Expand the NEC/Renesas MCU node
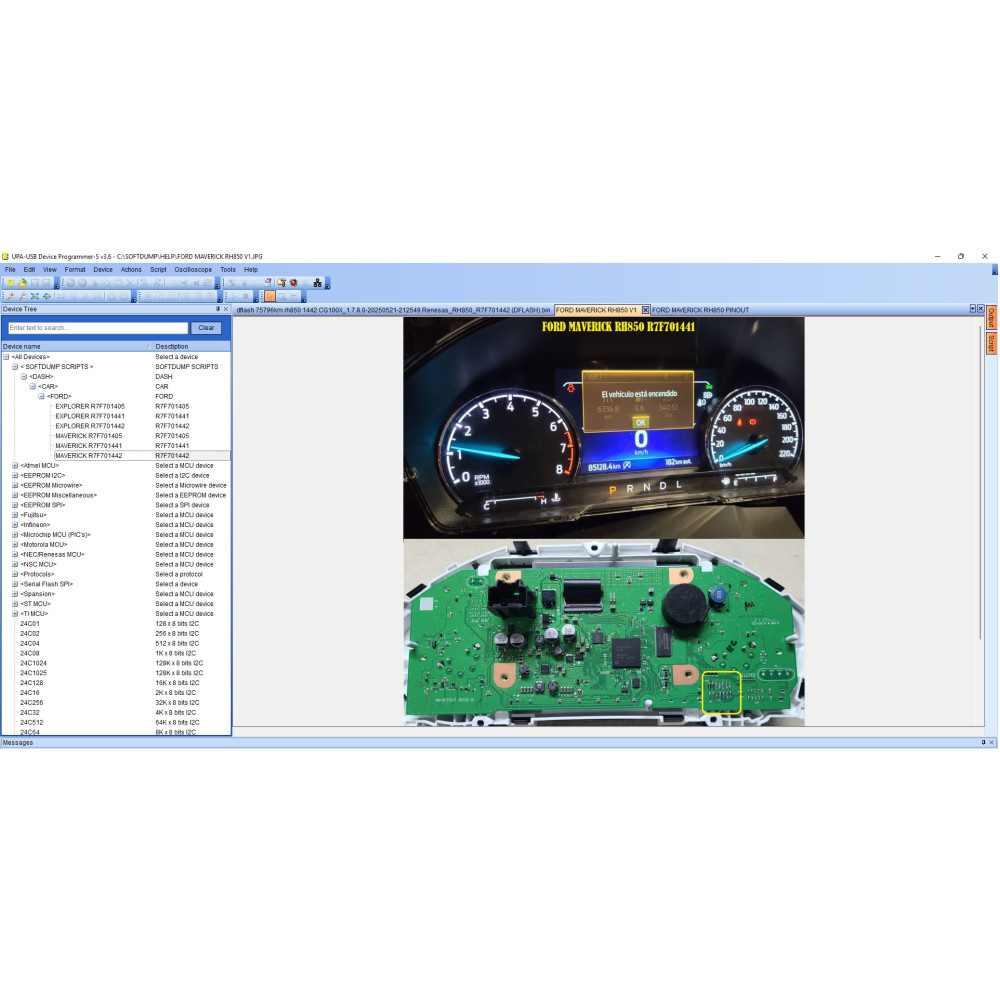Viewport: 1000px width, 1000px height. pos(15,555)
